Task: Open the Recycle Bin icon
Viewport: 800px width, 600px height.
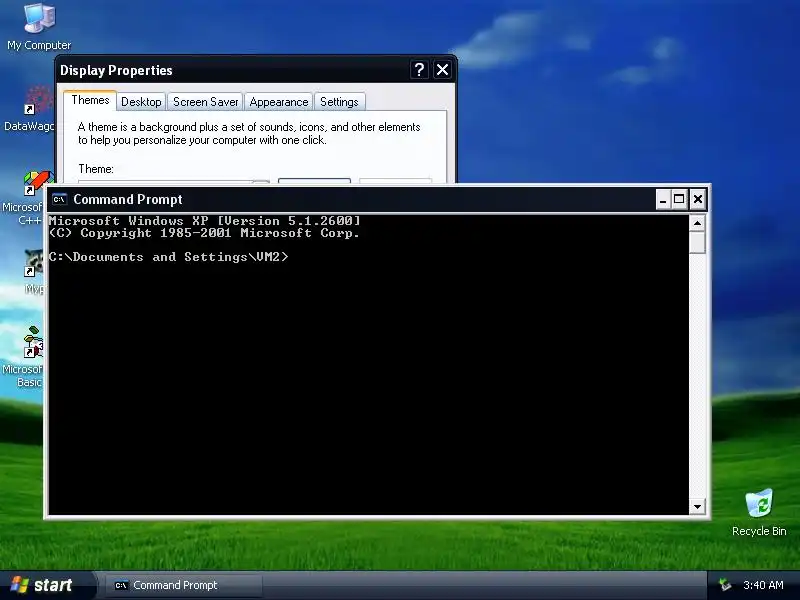Action: pos(759,512)
